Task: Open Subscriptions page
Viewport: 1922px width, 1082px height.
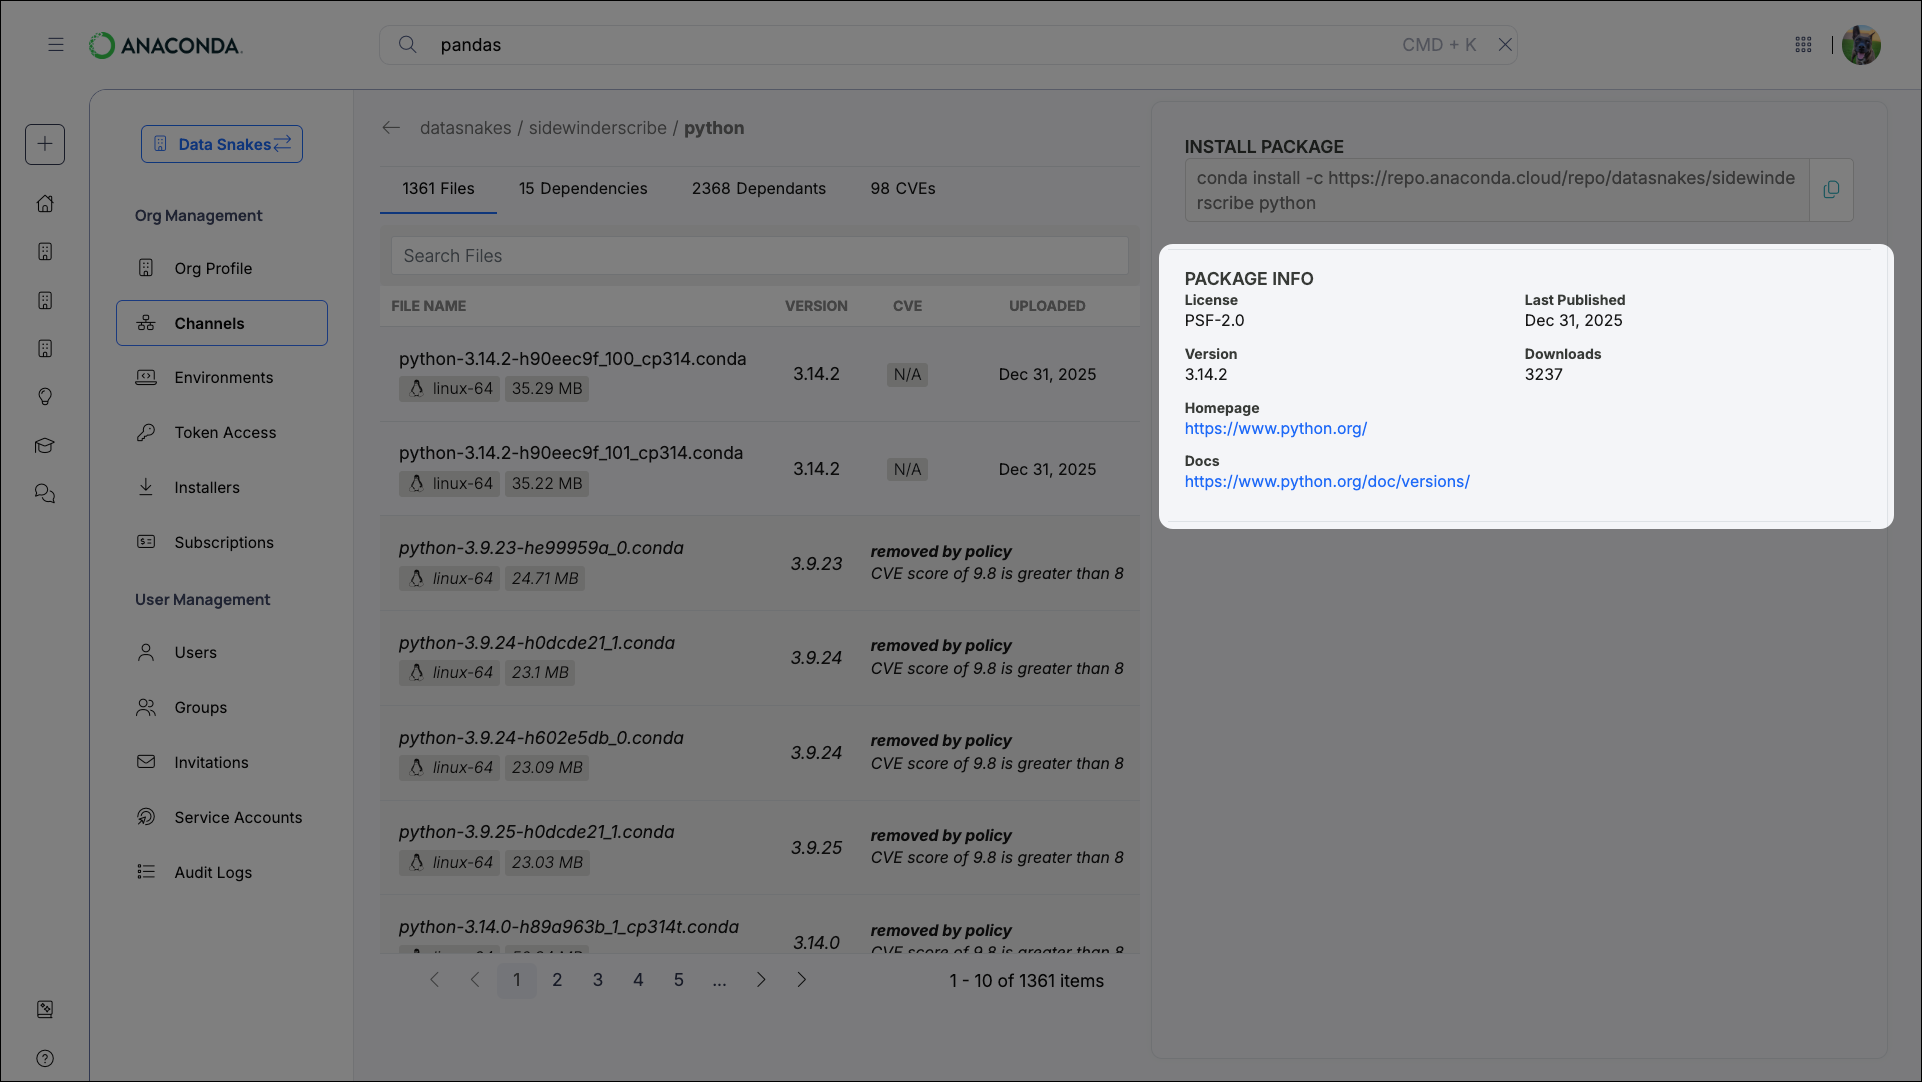Action: [x=222, y=542]
